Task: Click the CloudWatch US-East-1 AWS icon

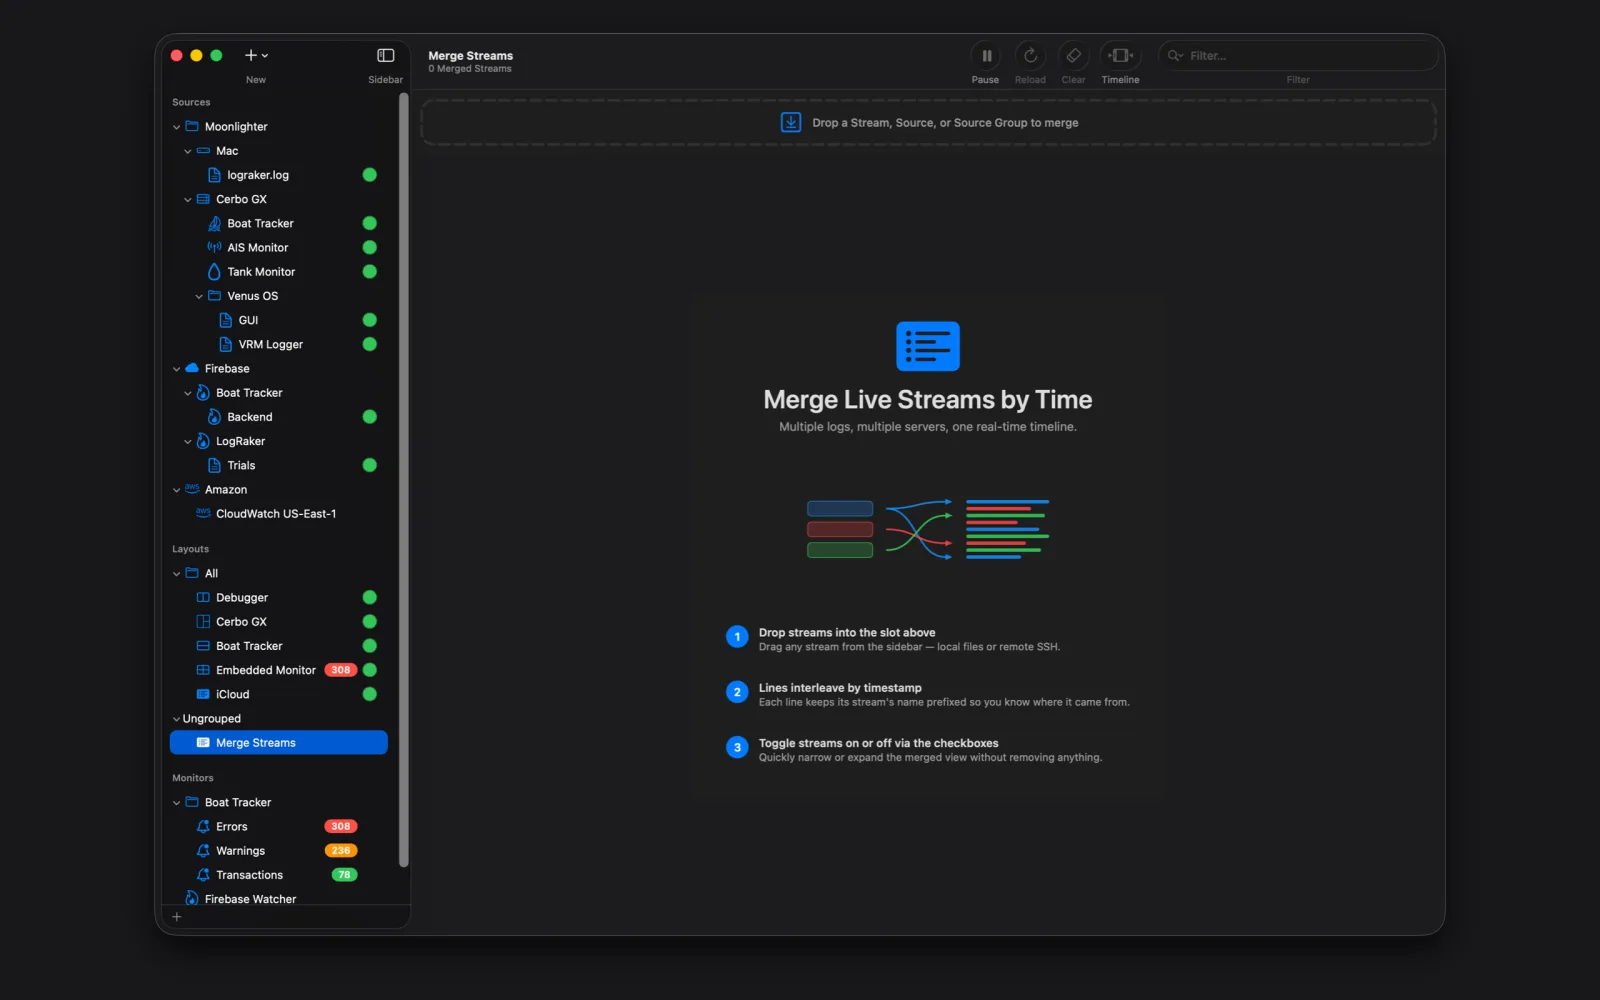Action: pyautogui.click(x=203, y=513)
